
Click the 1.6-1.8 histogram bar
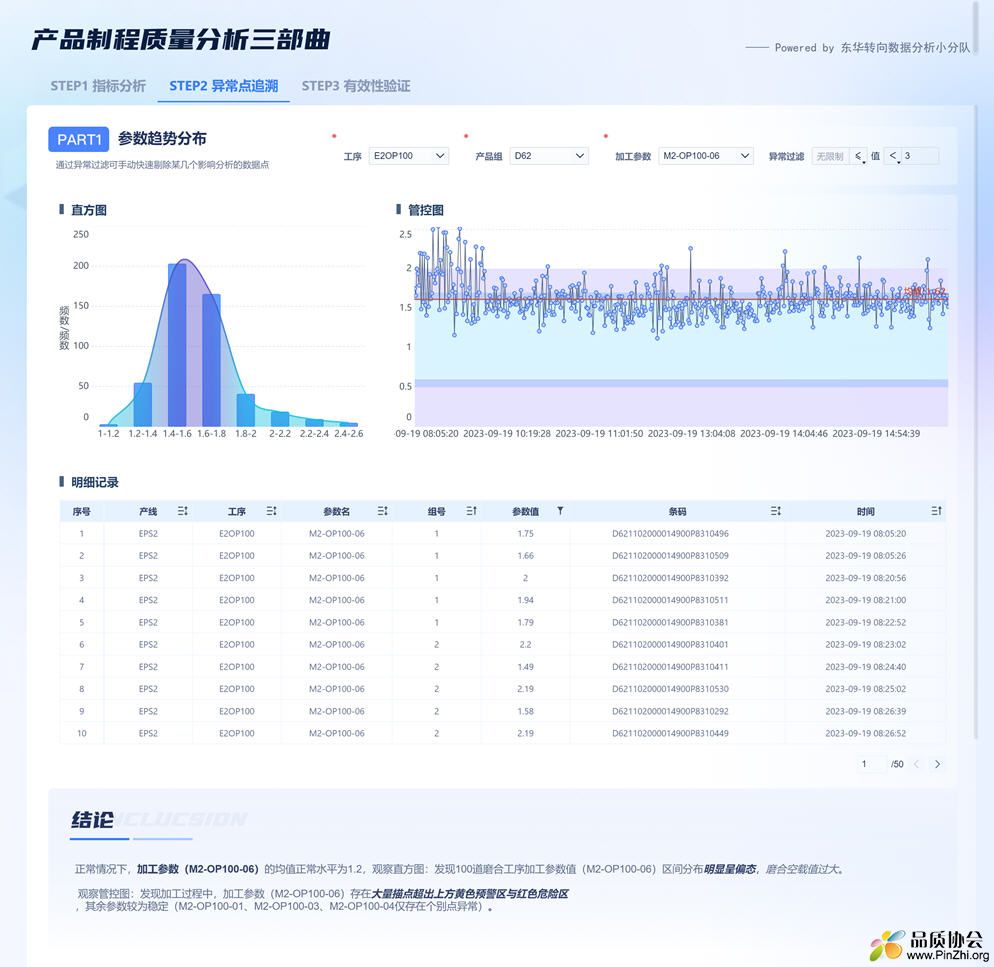(212, 360)
